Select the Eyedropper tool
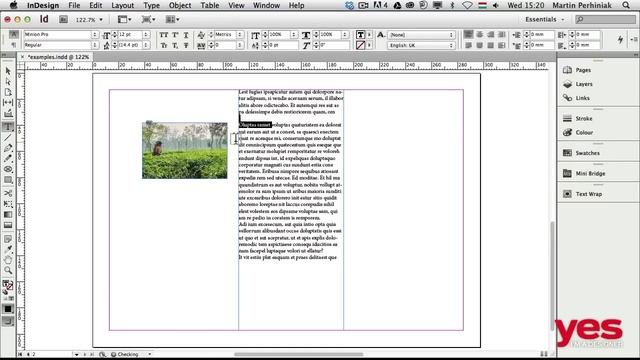 pos(8,249)
